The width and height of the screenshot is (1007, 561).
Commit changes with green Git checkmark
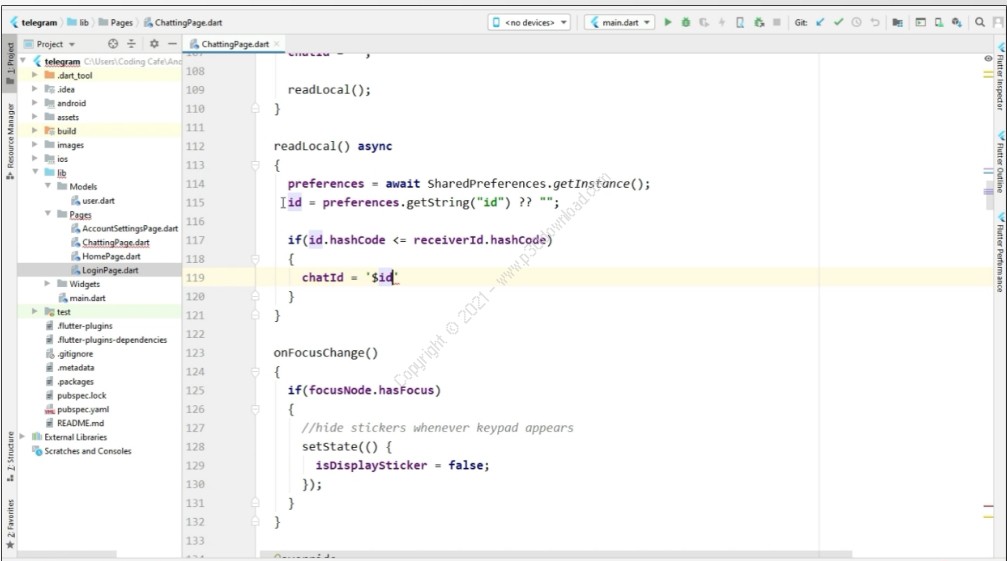point(838,22)
